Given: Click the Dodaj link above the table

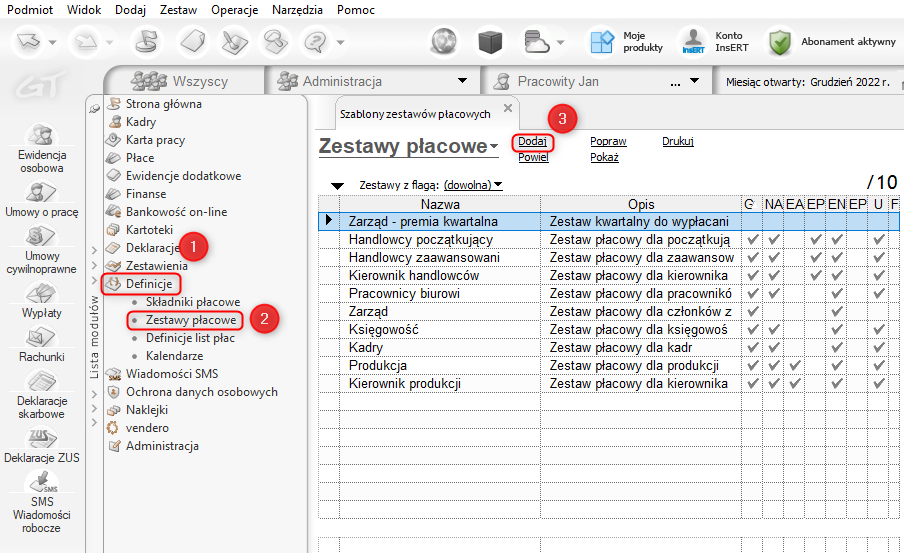Looking at the screenshot, I should [x=532, y=141].
